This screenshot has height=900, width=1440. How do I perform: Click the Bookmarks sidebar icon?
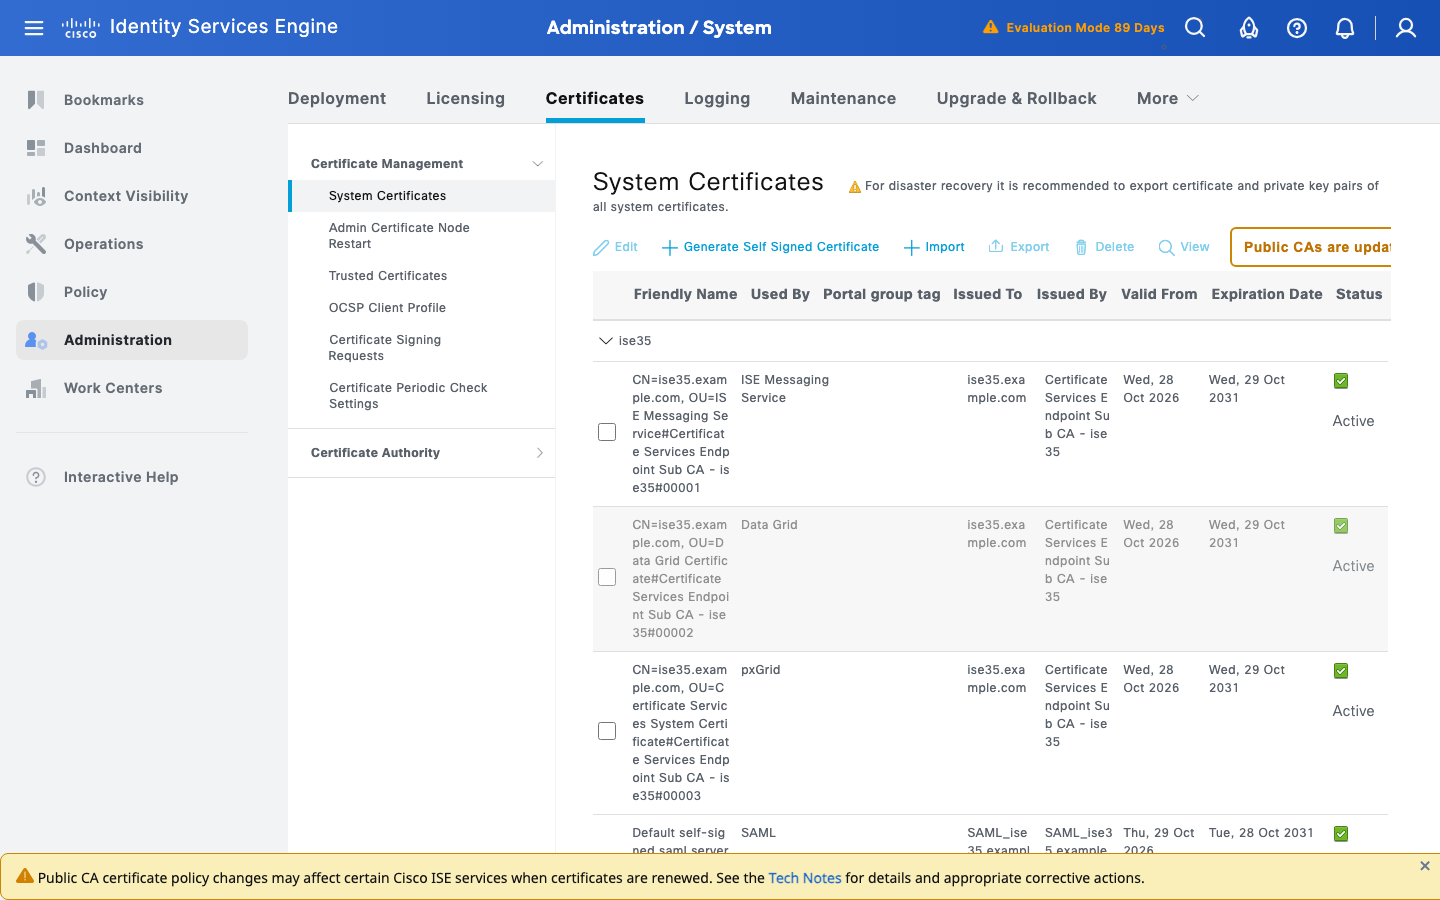[36, 100]
